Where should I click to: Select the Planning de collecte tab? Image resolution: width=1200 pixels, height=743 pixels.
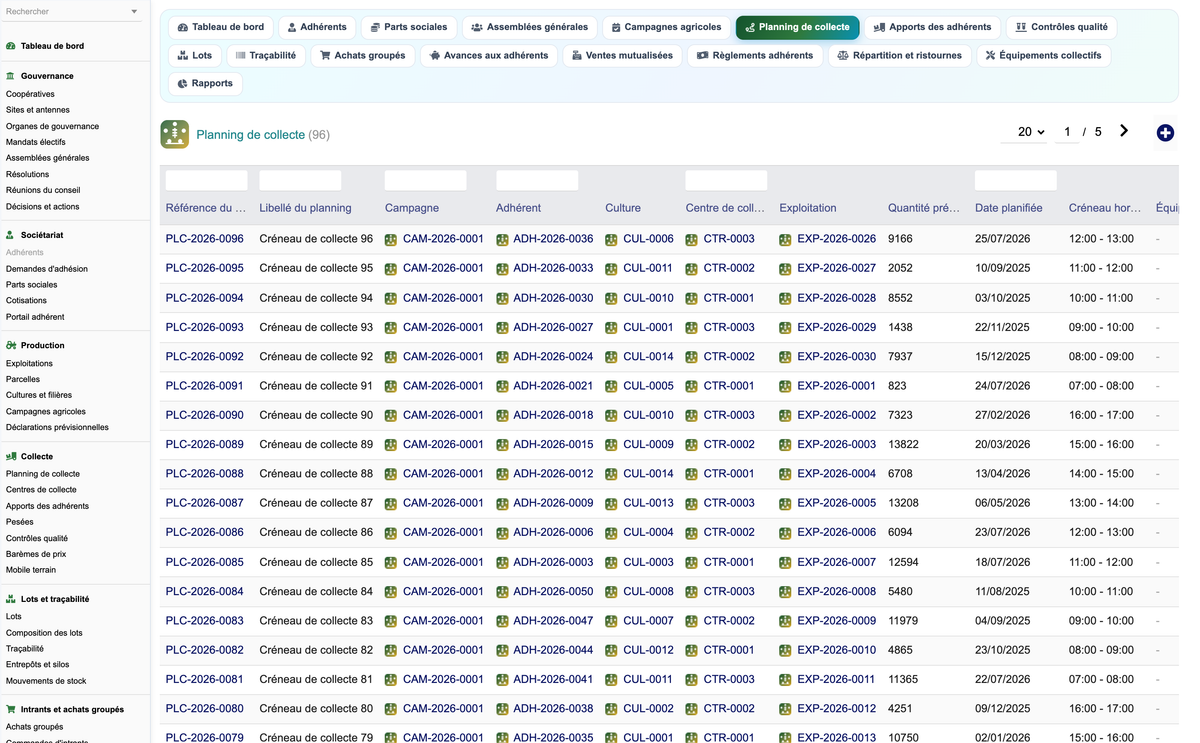(797, 27)
